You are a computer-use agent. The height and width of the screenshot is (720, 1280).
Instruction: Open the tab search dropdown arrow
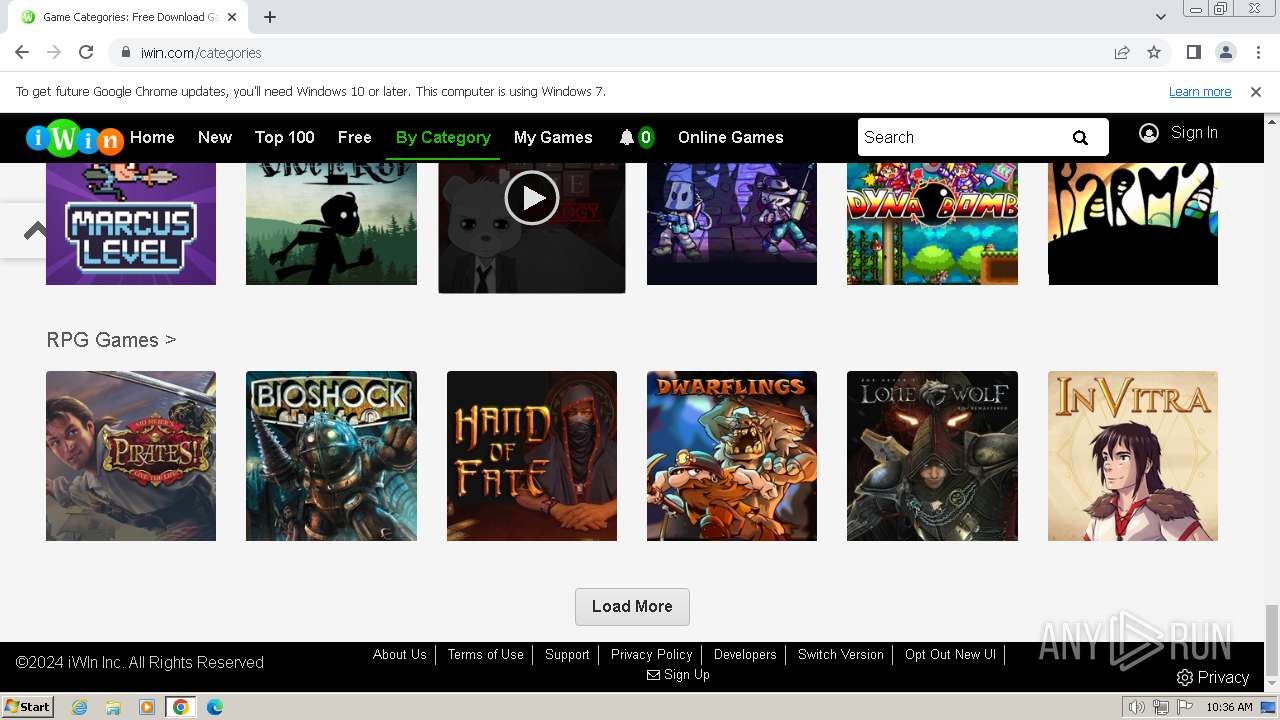pyautogui.click(x=1160, y=17)
